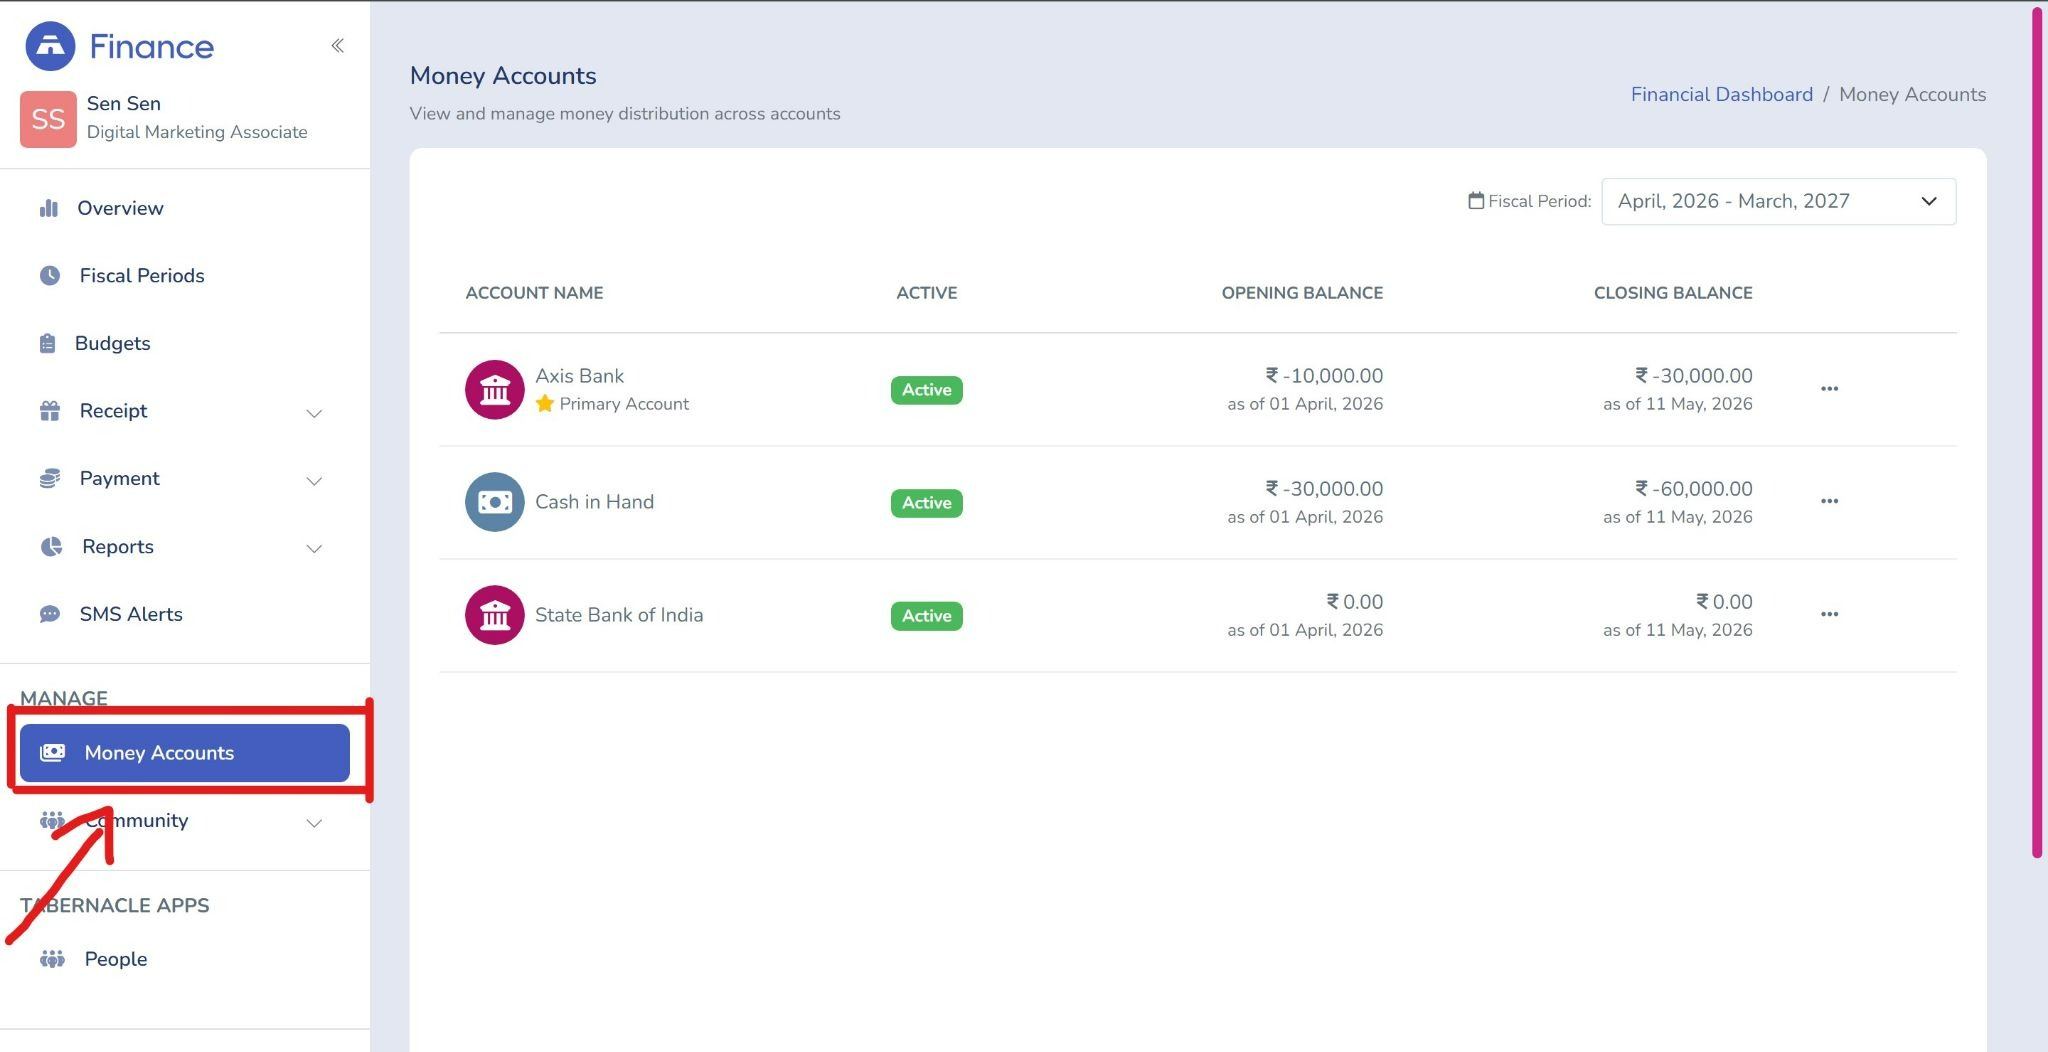
Task: Click the State Bank of India name
Action: 619,615
